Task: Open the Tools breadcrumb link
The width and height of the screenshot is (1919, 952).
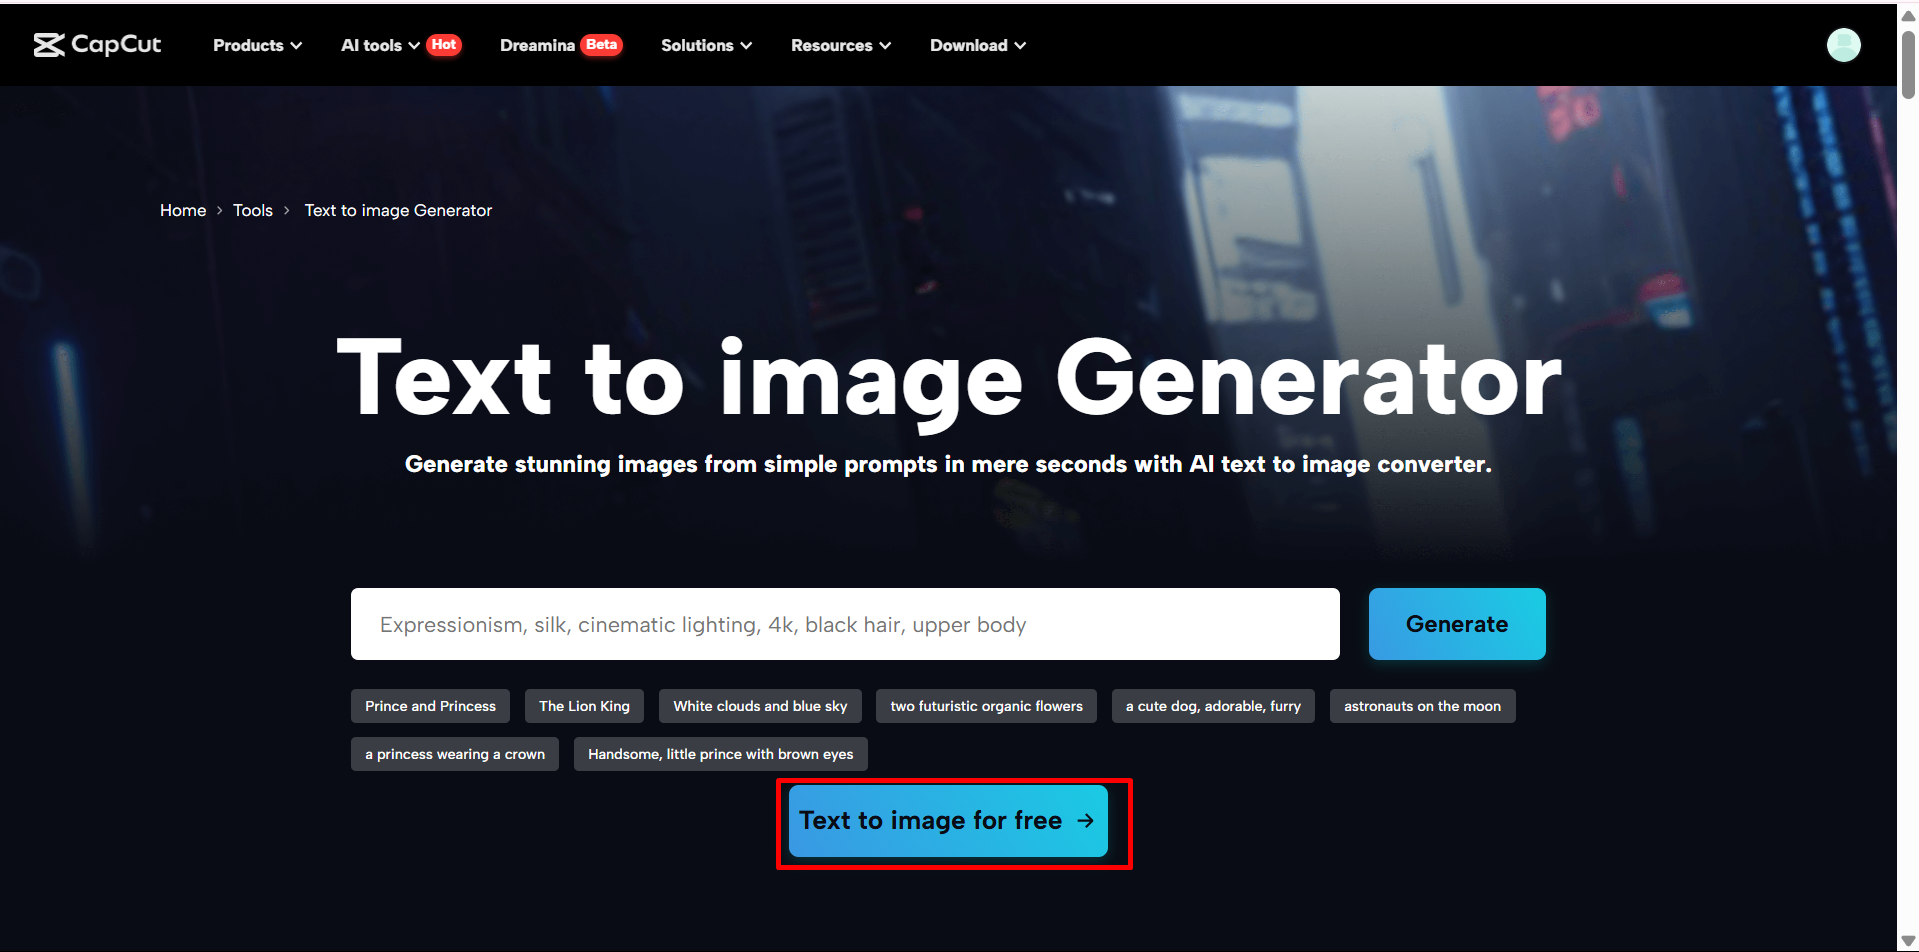Action: 252,210
